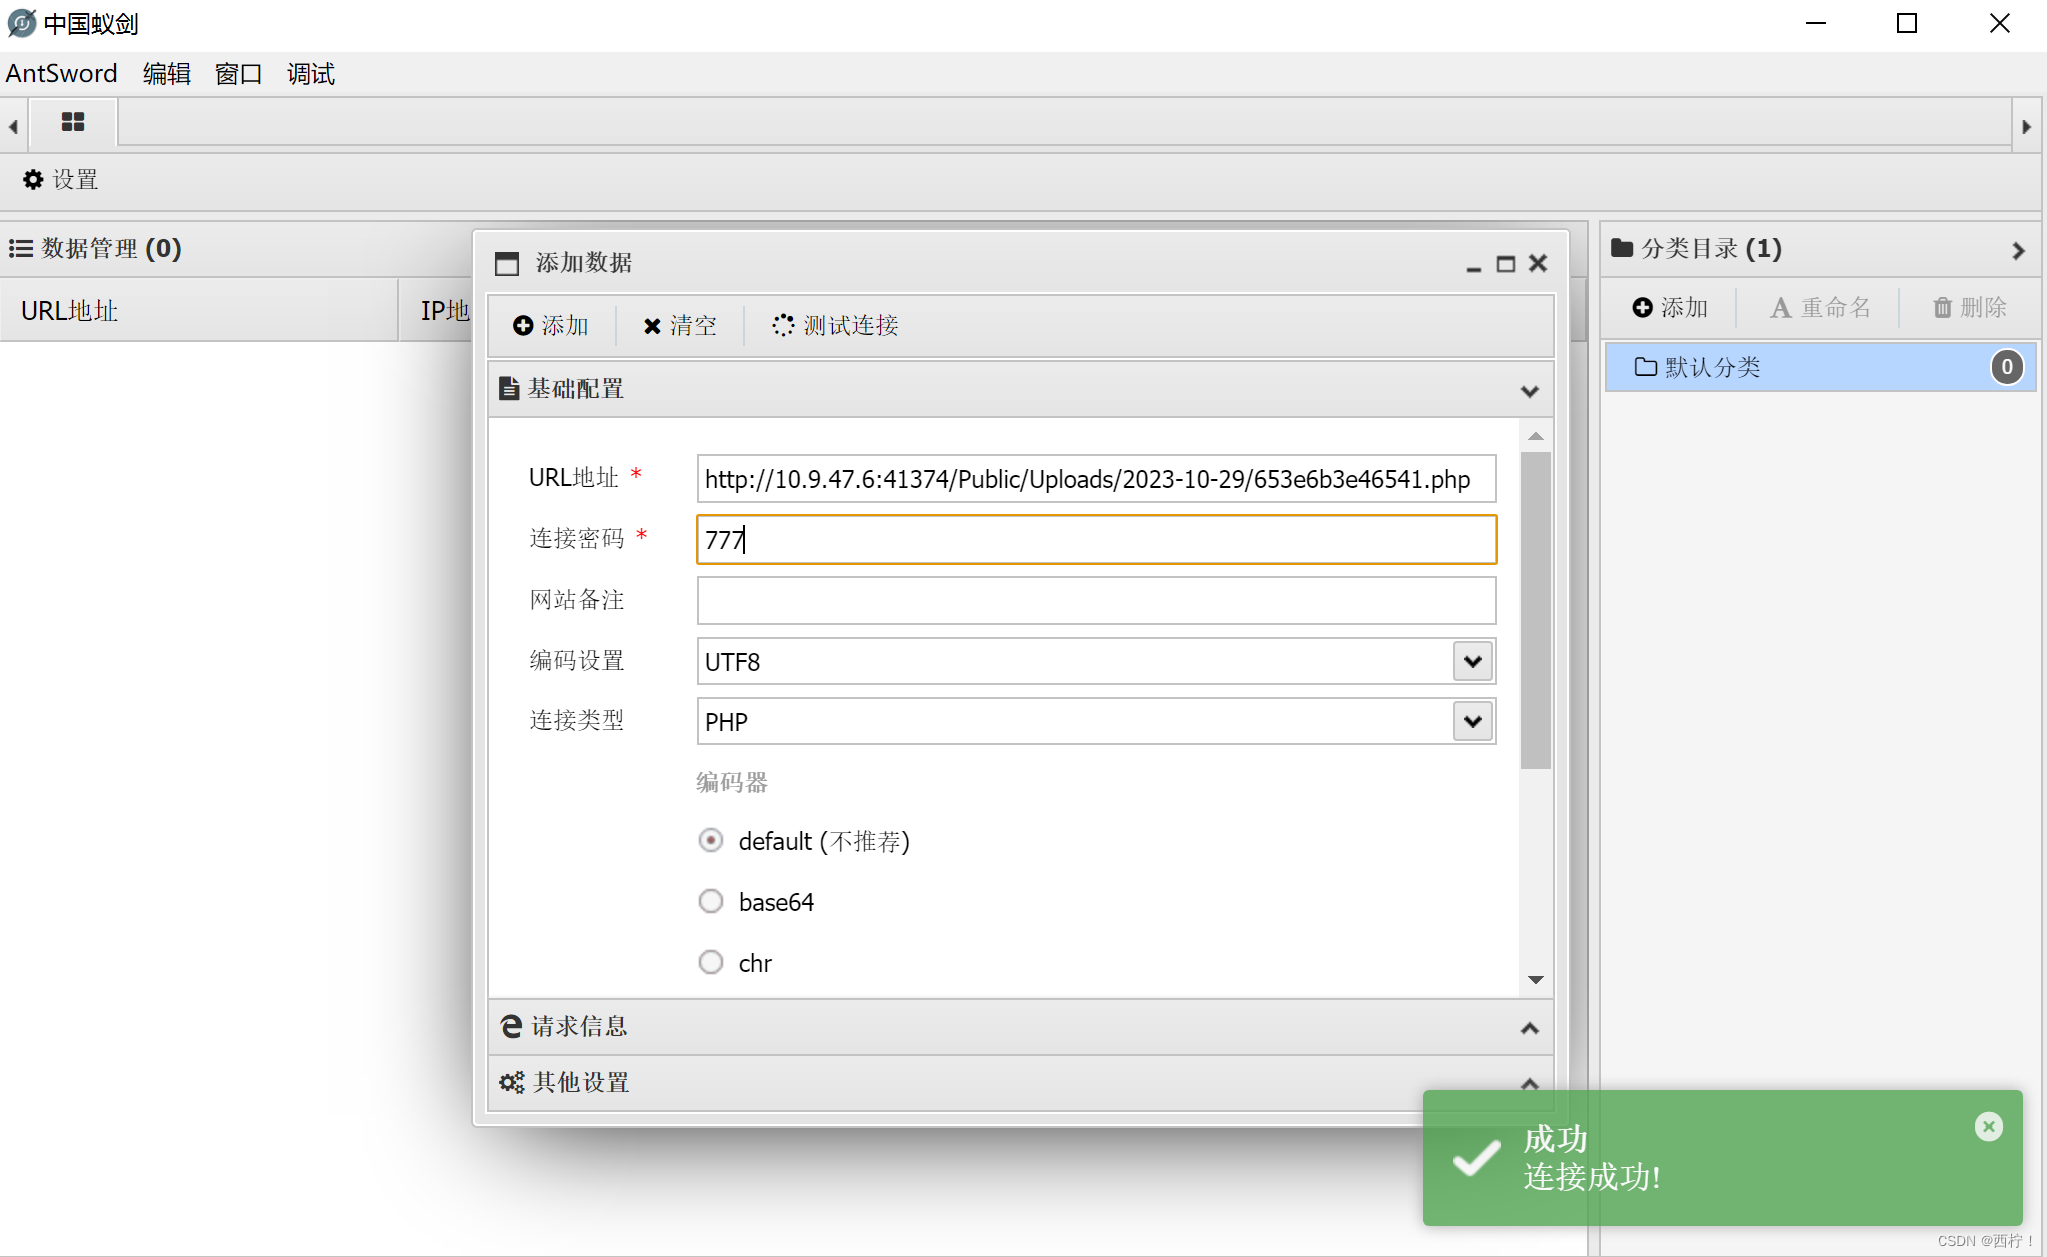The image size is (2047, 1257).
Task: Click the 清空 clear button
Action: [x=680, y=325]
